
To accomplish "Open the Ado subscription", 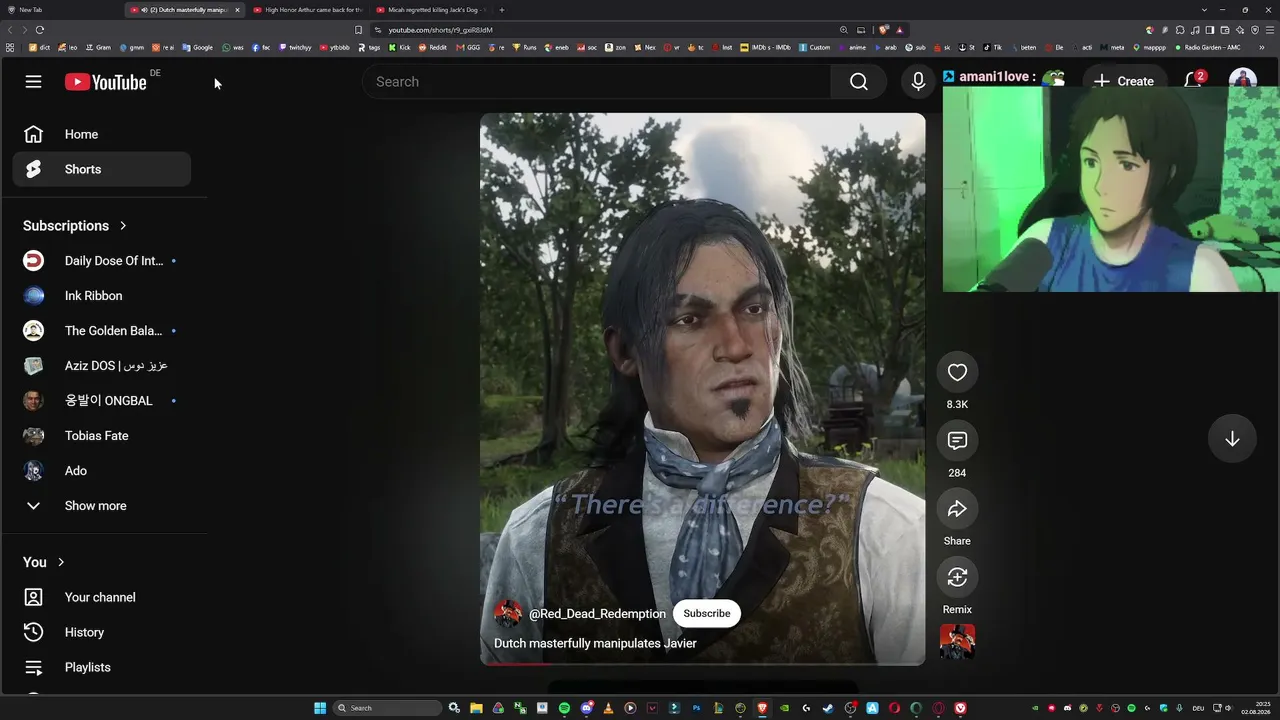I will tap(101, 471).
